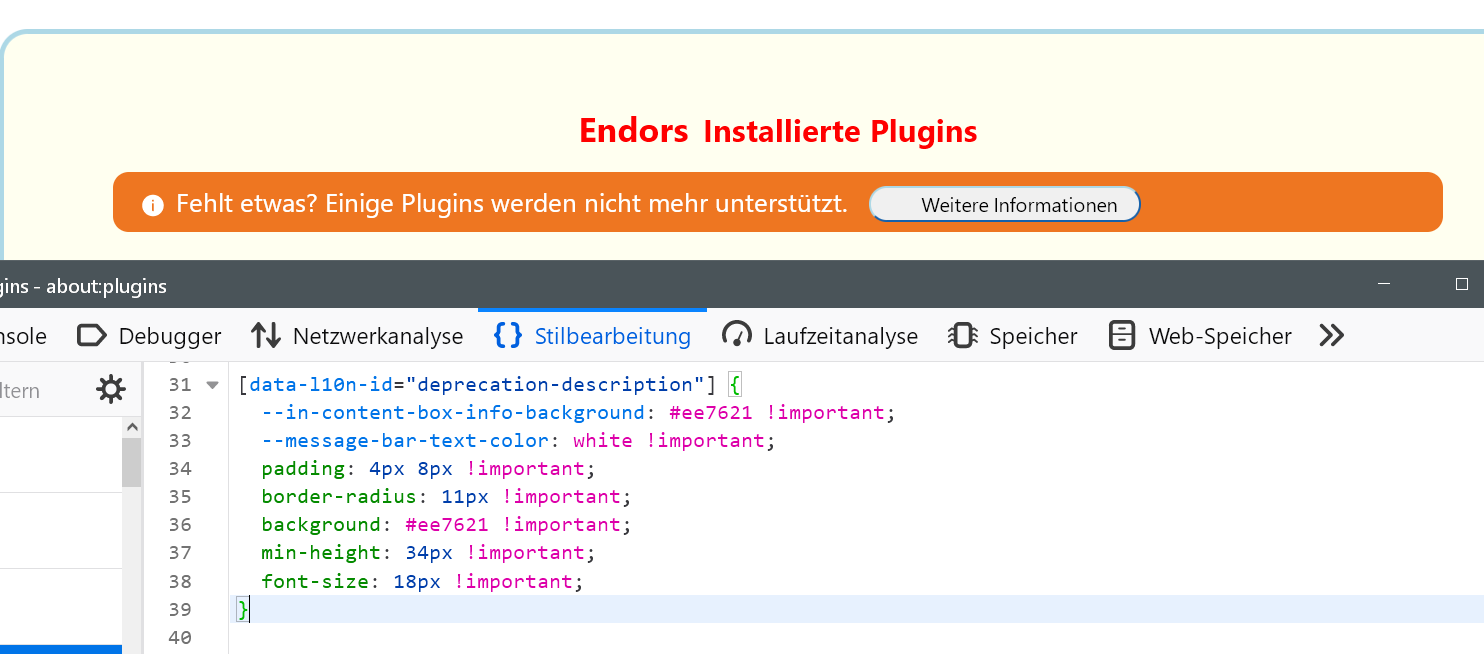Open Laufzeitanalyse via its gauge icon
This screenshot has height=654, width=1484.
[737, 336]
